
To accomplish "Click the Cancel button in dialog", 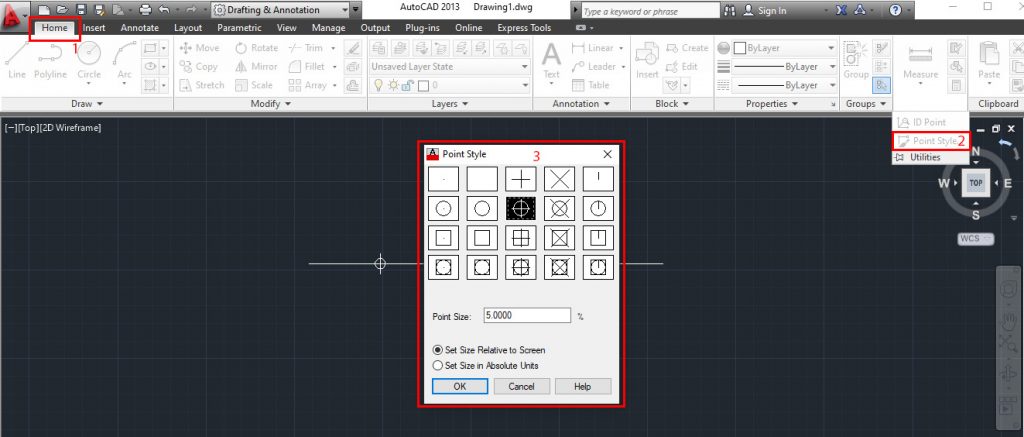I will tap(521, 386).
